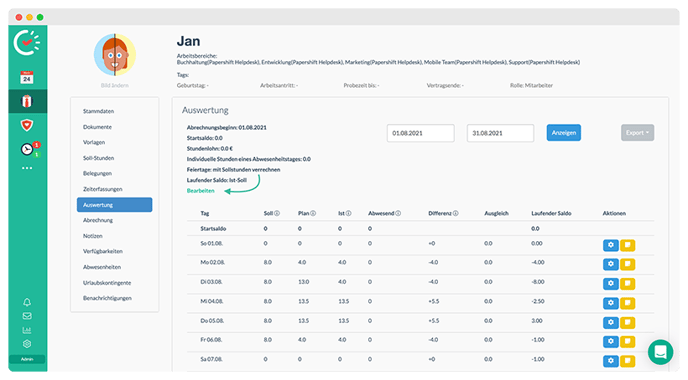Open the settings cog in the sidebar
Image resolution: width=688 pixels, height=380 pixels.
point(27,344)
